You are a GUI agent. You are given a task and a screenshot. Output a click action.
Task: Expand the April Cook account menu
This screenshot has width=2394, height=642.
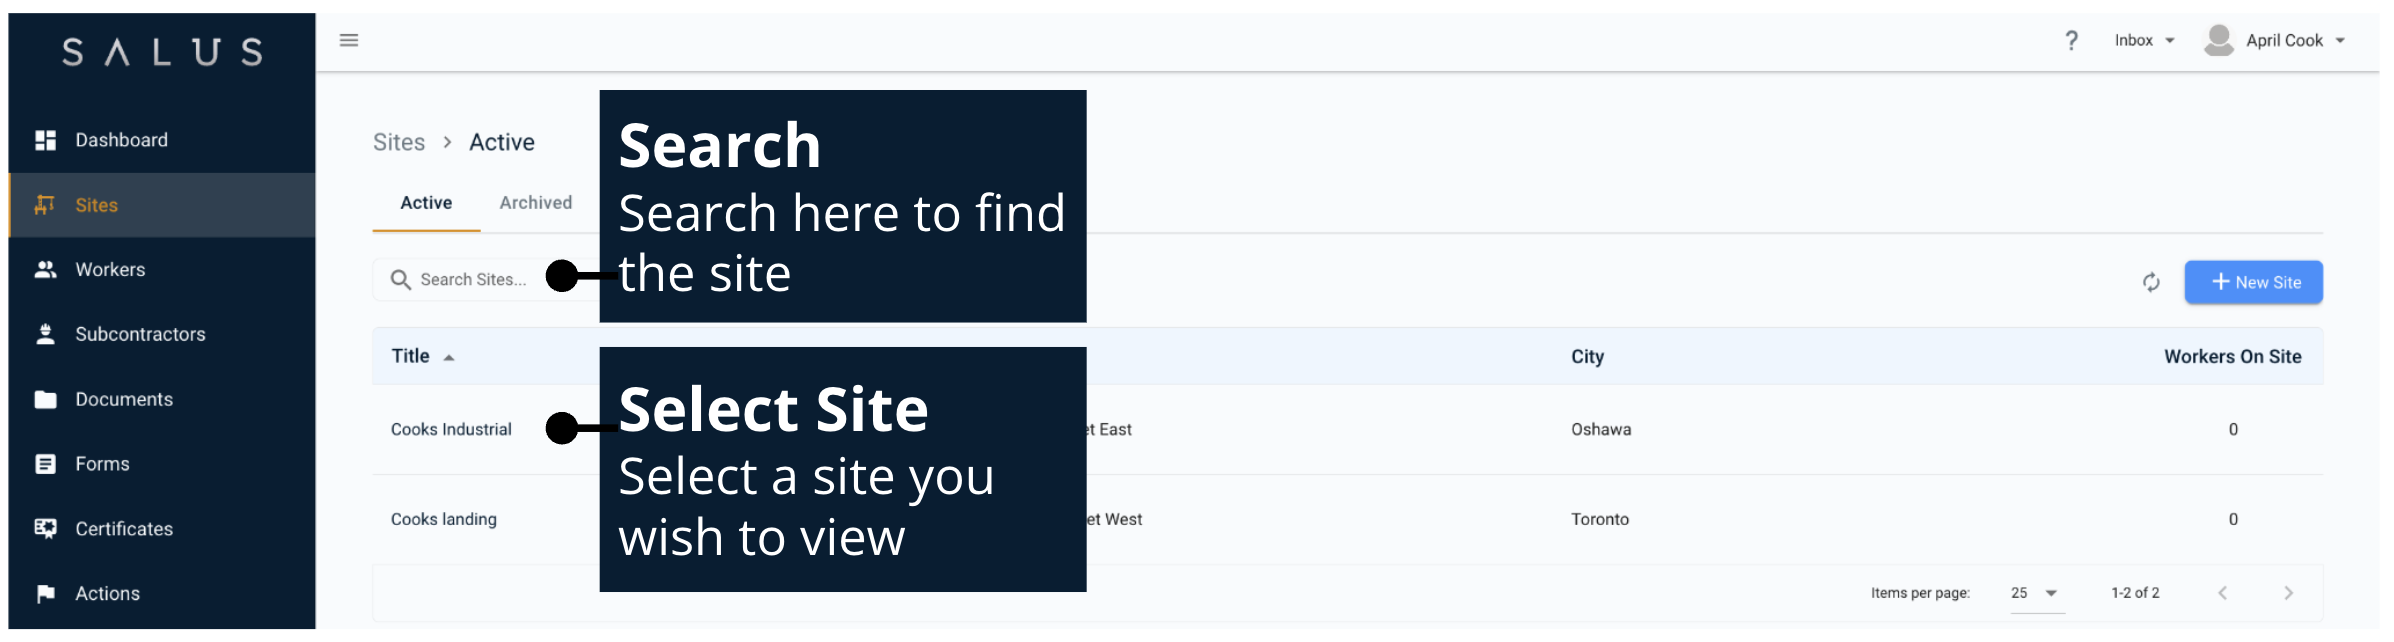click(2284, 40)
